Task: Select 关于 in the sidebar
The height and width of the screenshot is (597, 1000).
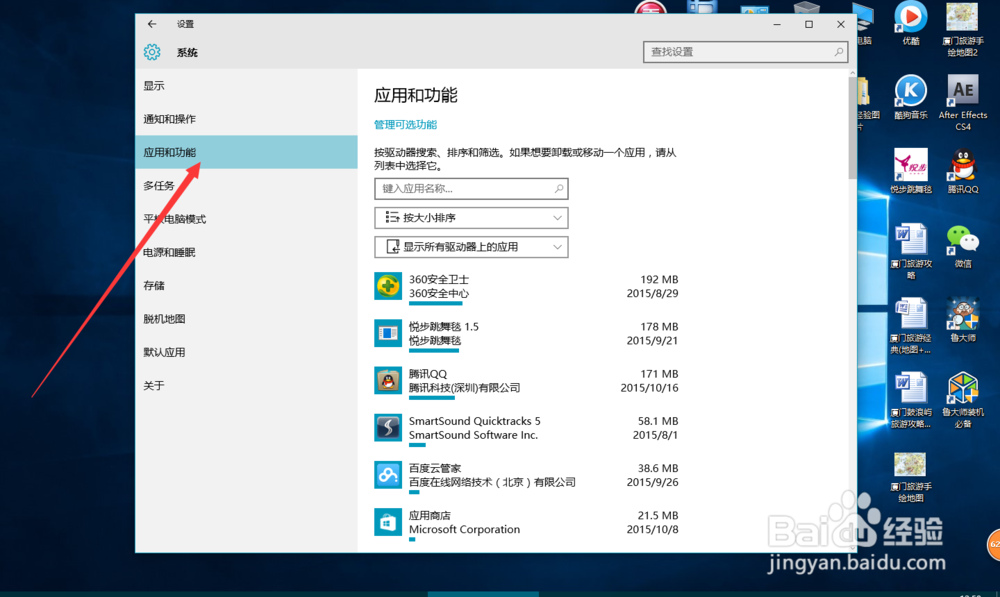Action: (x=246, y=385)
